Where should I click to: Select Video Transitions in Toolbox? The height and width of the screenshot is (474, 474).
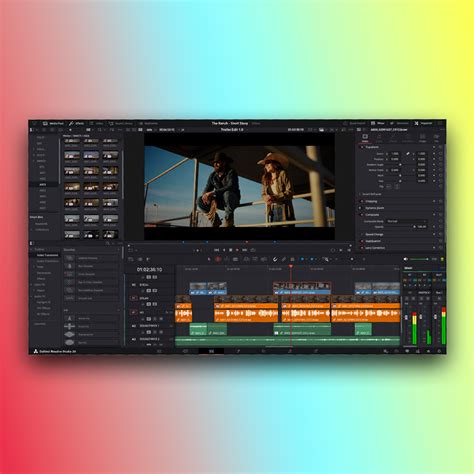47,255
